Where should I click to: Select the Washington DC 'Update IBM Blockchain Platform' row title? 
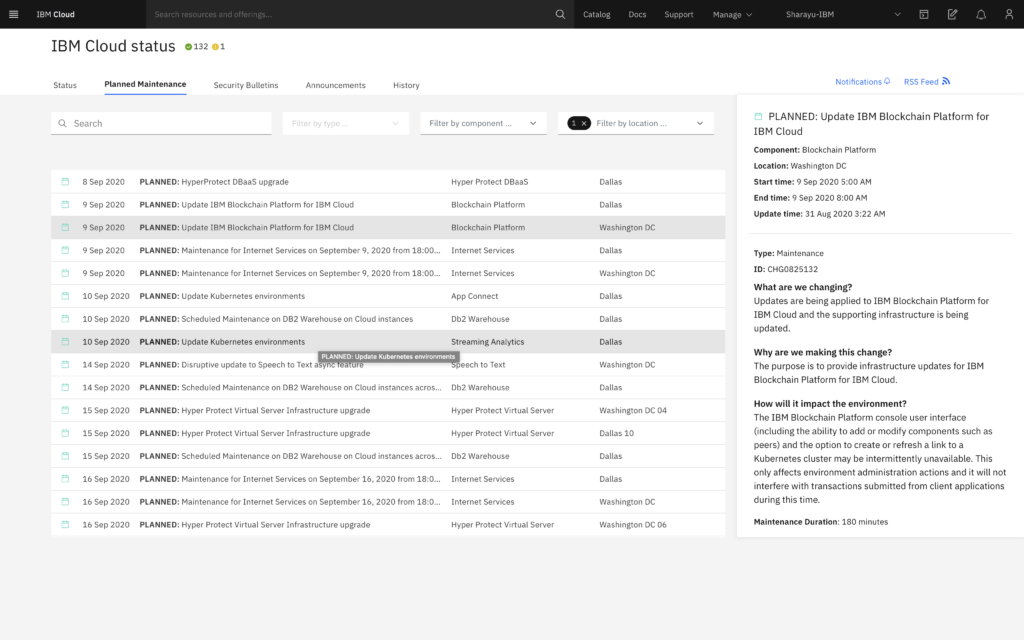247,227
